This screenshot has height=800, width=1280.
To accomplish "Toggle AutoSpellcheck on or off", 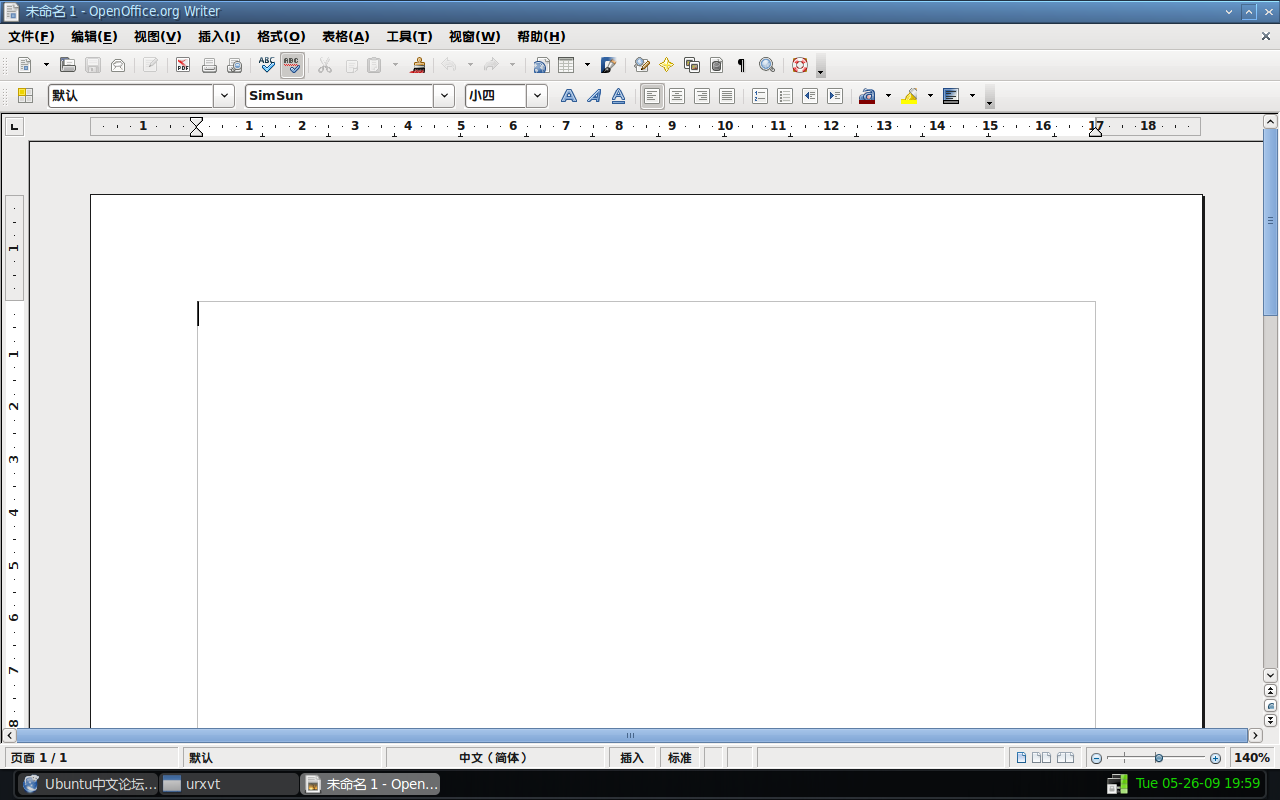I will pyautogui.click(x=292, y=65).
